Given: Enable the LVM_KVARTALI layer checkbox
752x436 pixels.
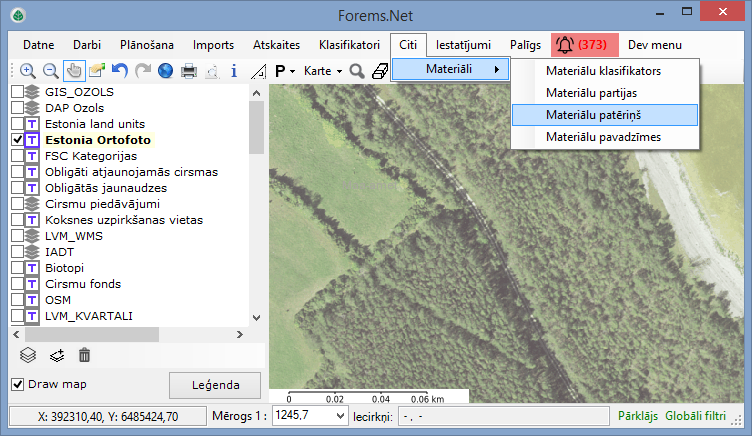Looking at the screenshot, I should [17, 316].
